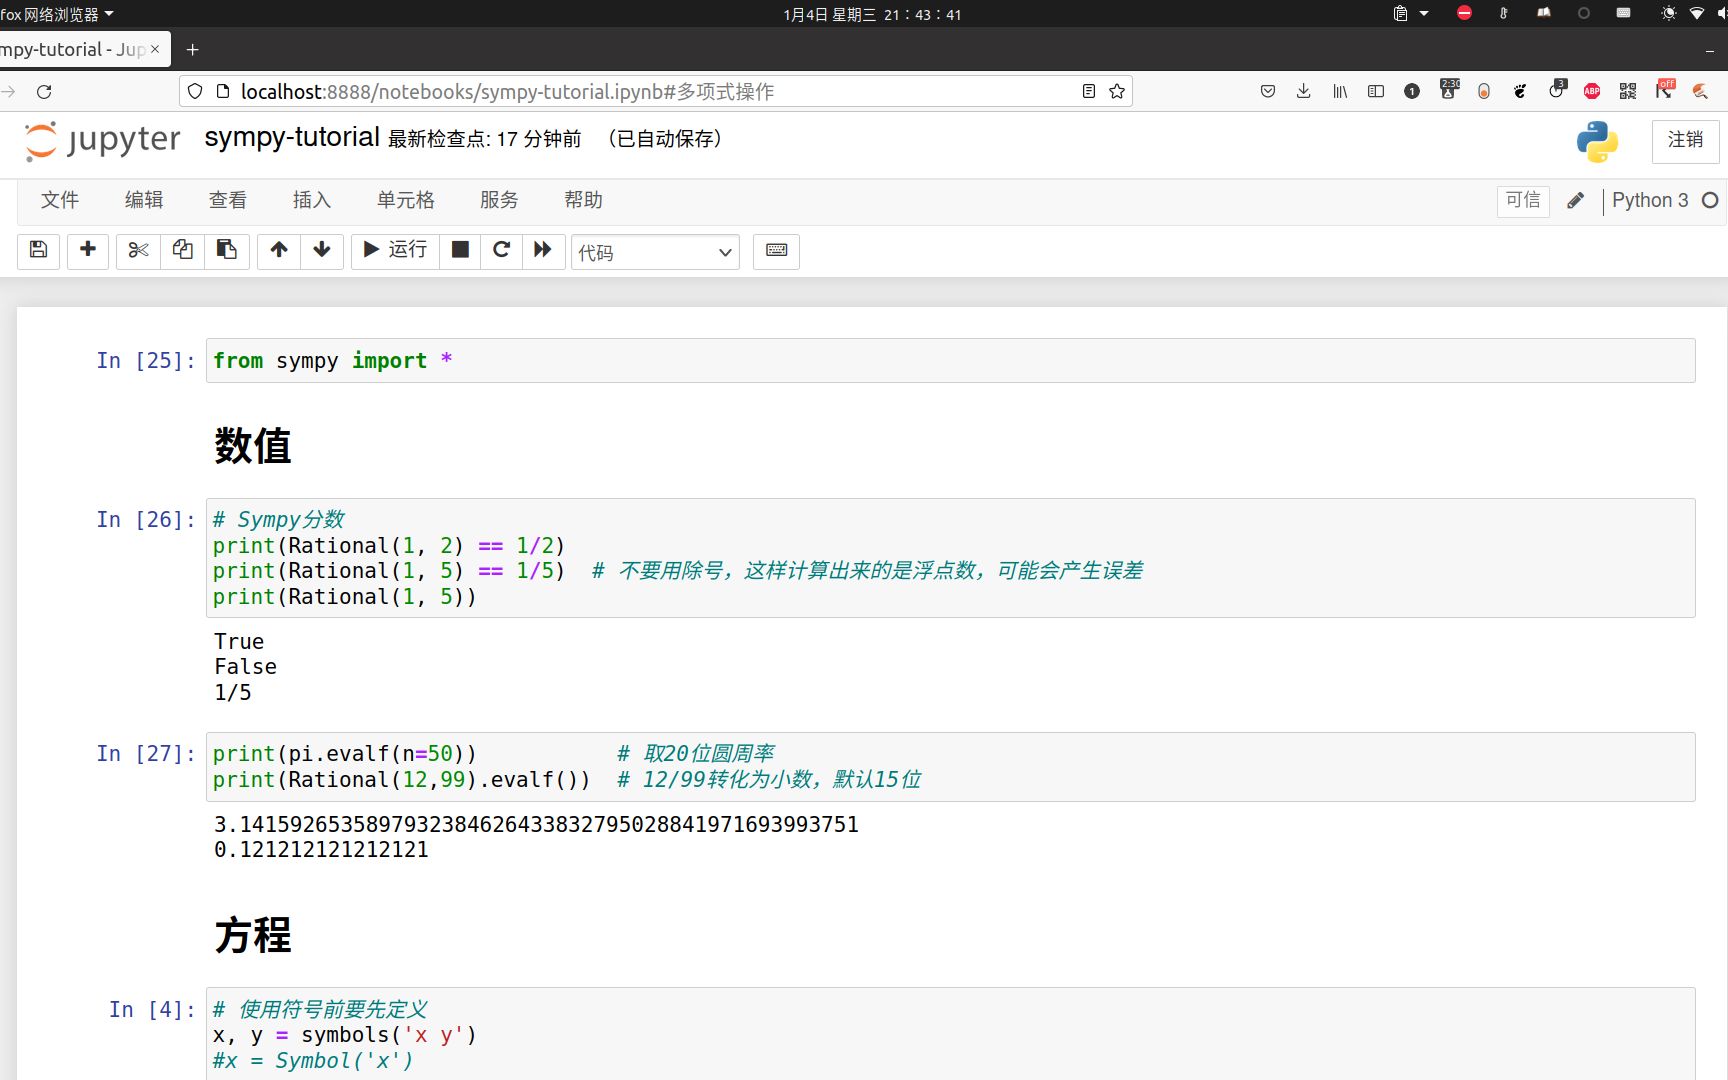Click into the In [4] symbols code cell

pos(950,1034)
